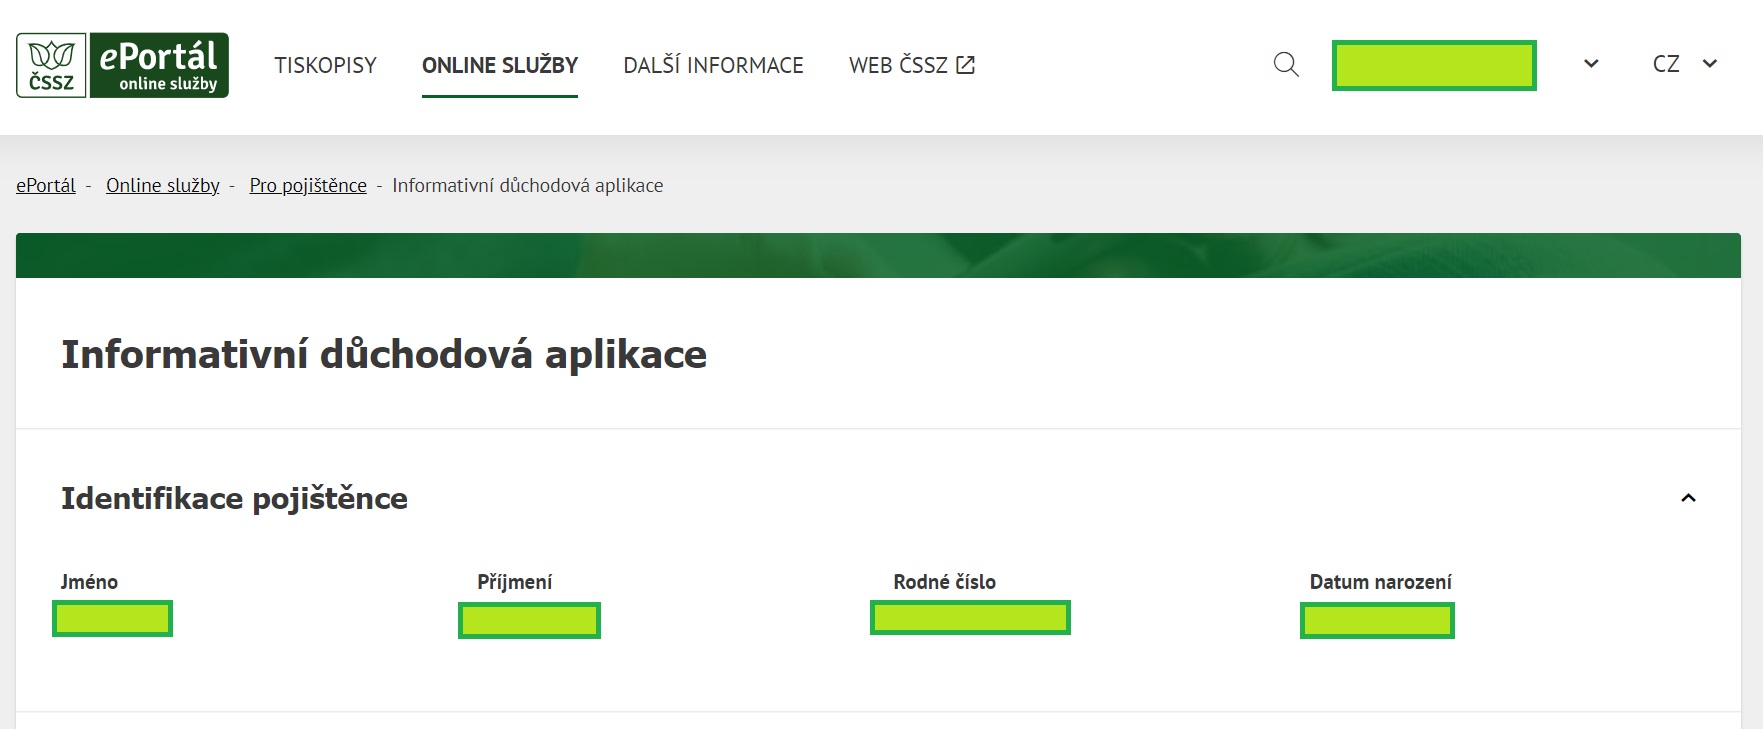Viewport: 1763px width, 729px height.
Task: Open search with the magnifier icon
Action: [x=1286, y=65]
